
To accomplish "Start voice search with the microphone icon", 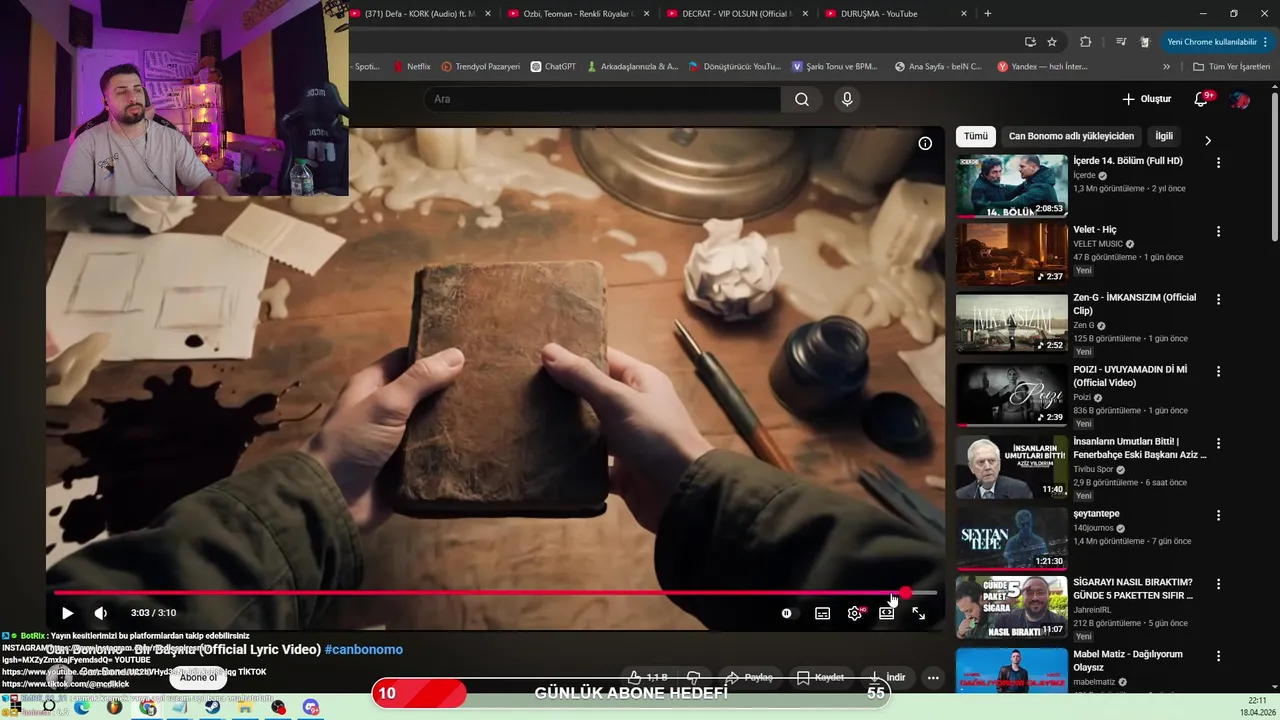I will (x=847, y=99).
